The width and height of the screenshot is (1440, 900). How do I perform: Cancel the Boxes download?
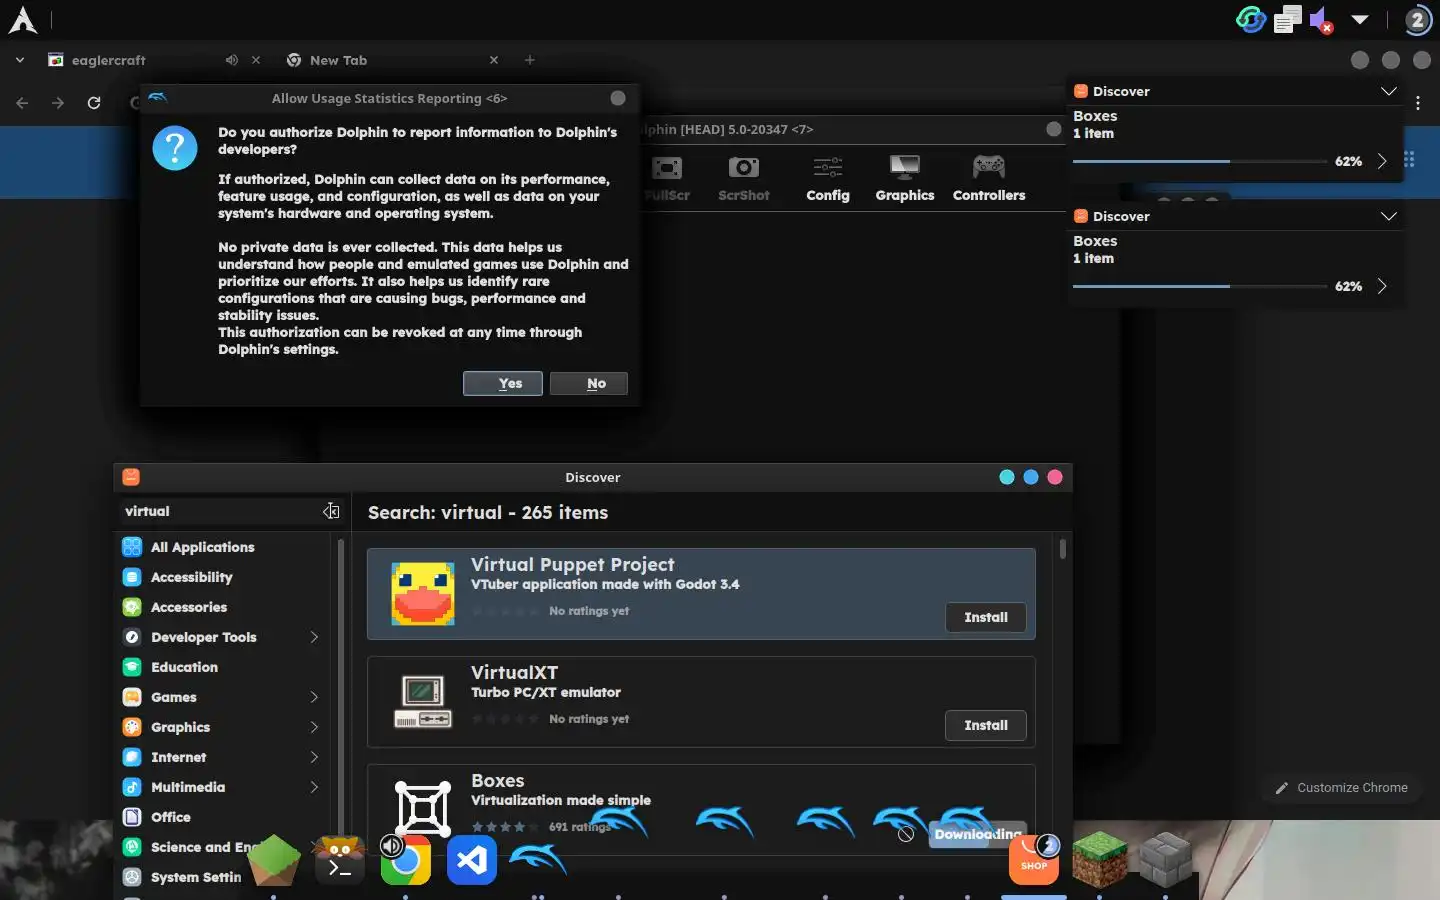coord(906,834)
